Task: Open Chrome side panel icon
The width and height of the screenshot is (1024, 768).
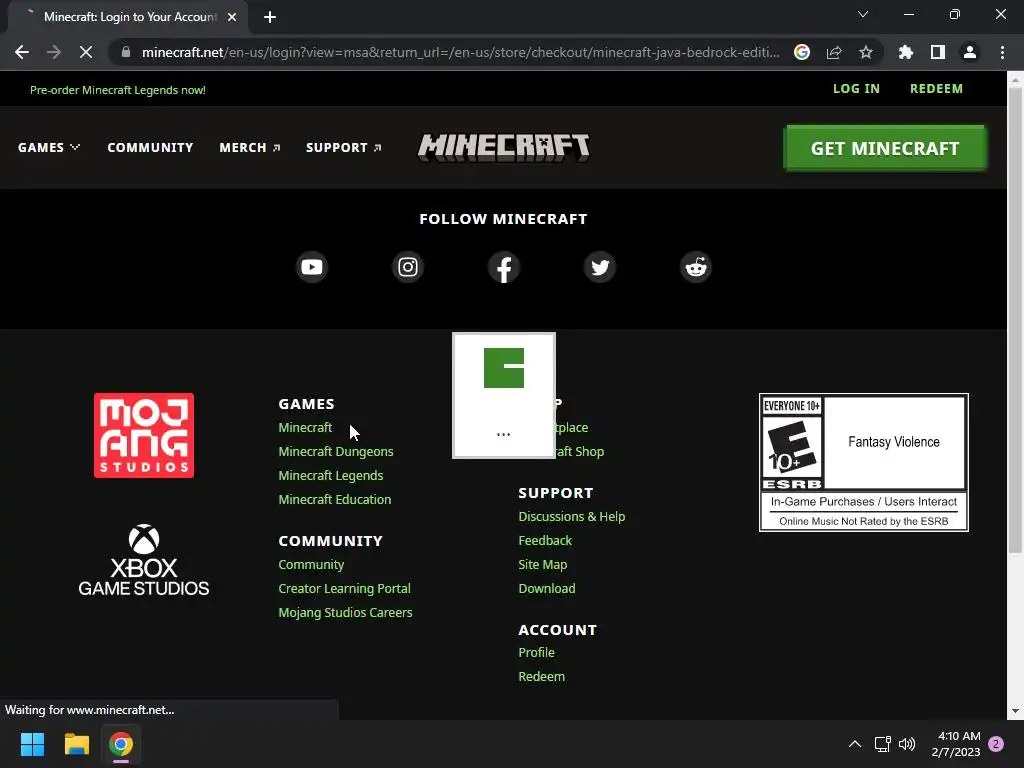Action: point(938,52)
